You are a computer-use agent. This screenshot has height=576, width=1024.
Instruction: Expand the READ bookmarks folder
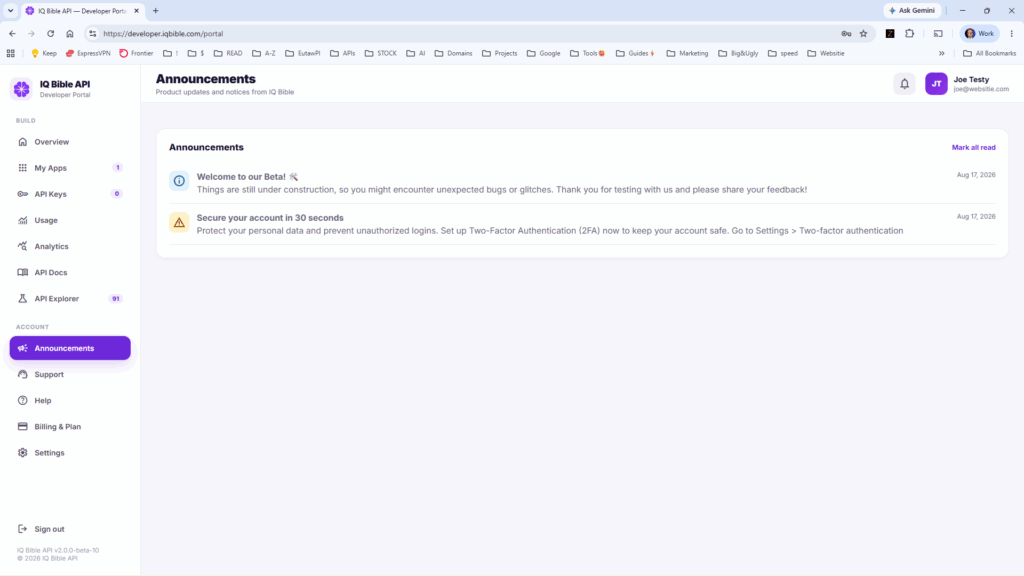click(x=228, y=54)
